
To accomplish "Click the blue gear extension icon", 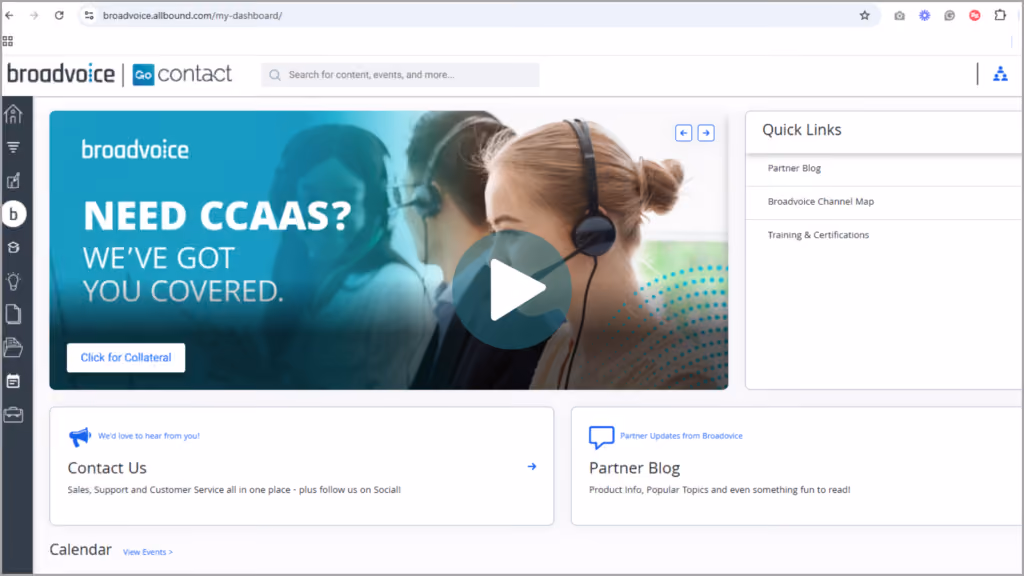I will [x=924, y=16].
